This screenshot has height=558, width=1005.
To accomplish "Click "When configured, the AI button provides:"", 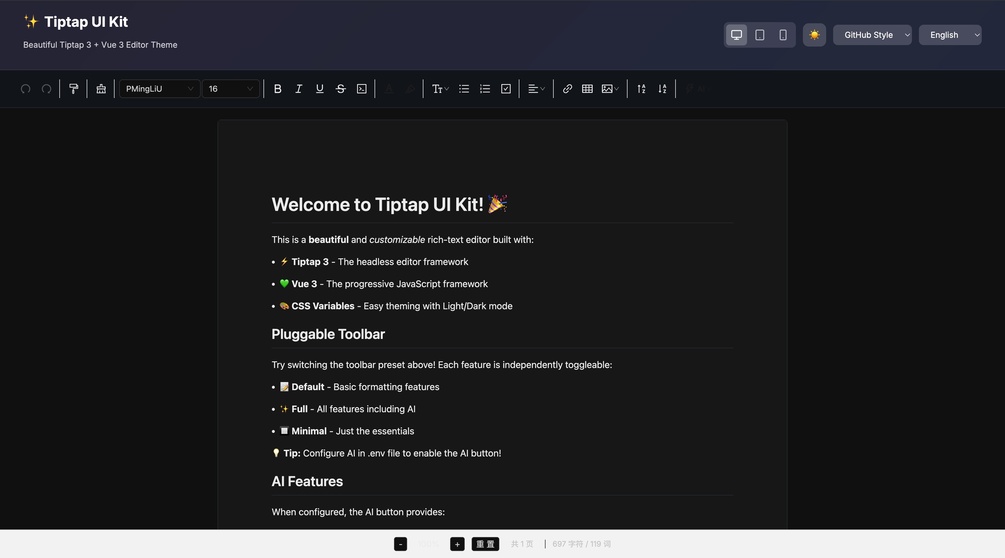I will (x=358, y=512).
